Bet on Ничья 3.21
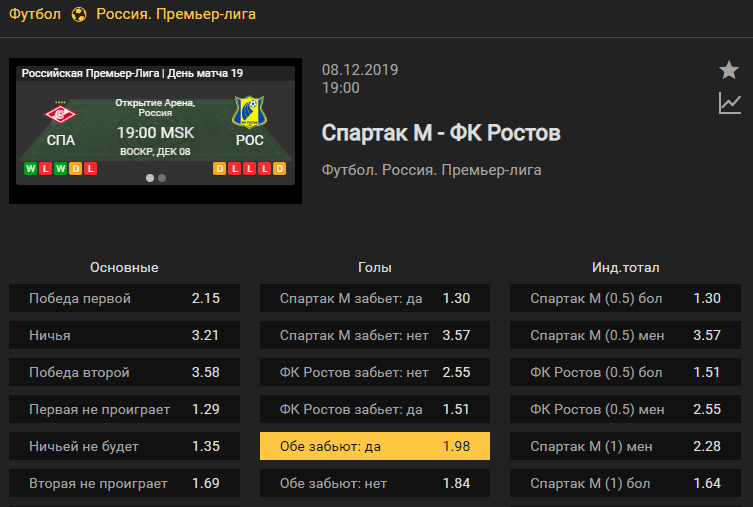The width and height of the screenshot is (753, 507). [124, 335]
